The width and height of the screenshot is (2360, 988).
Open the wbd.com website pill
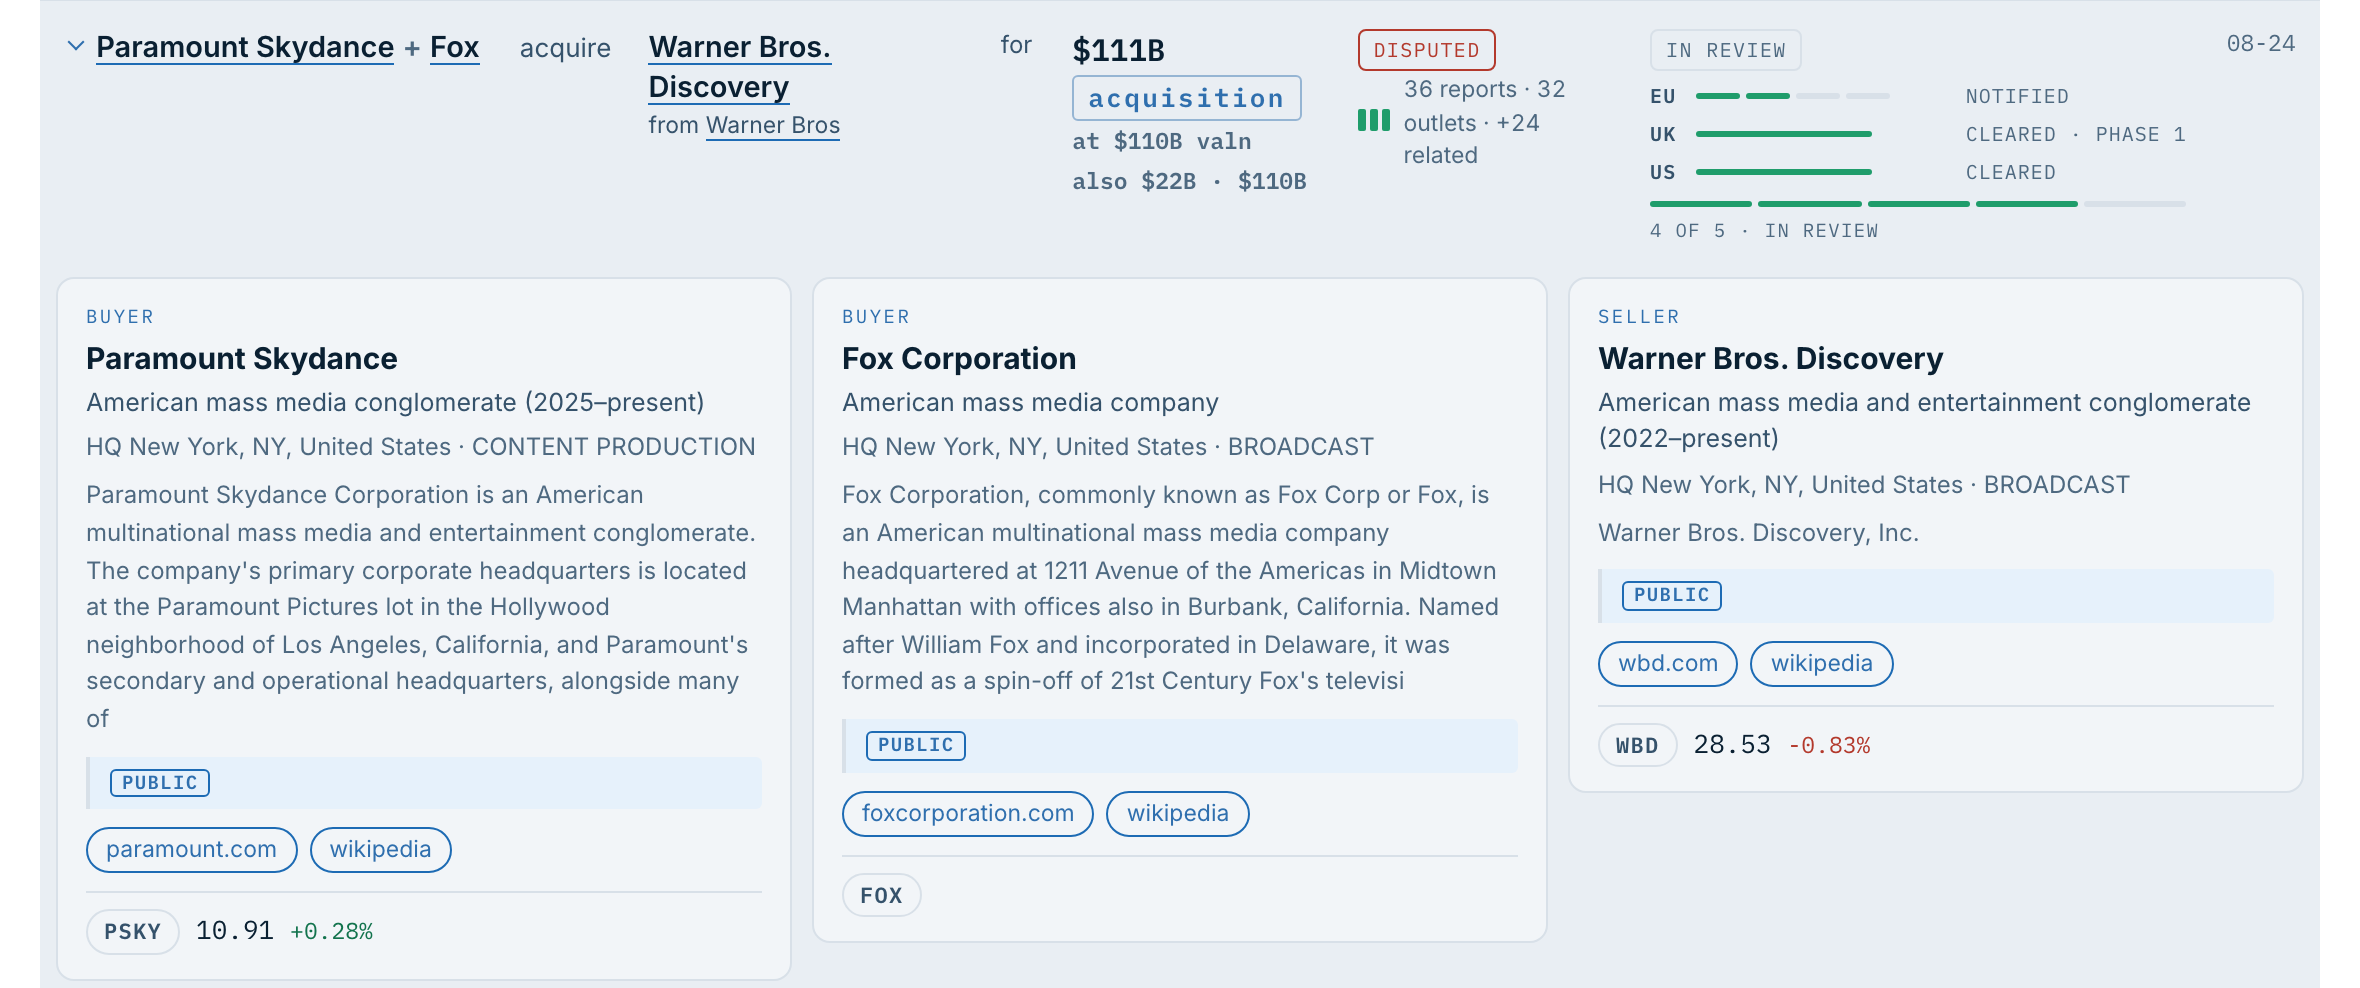(1668, 664)
